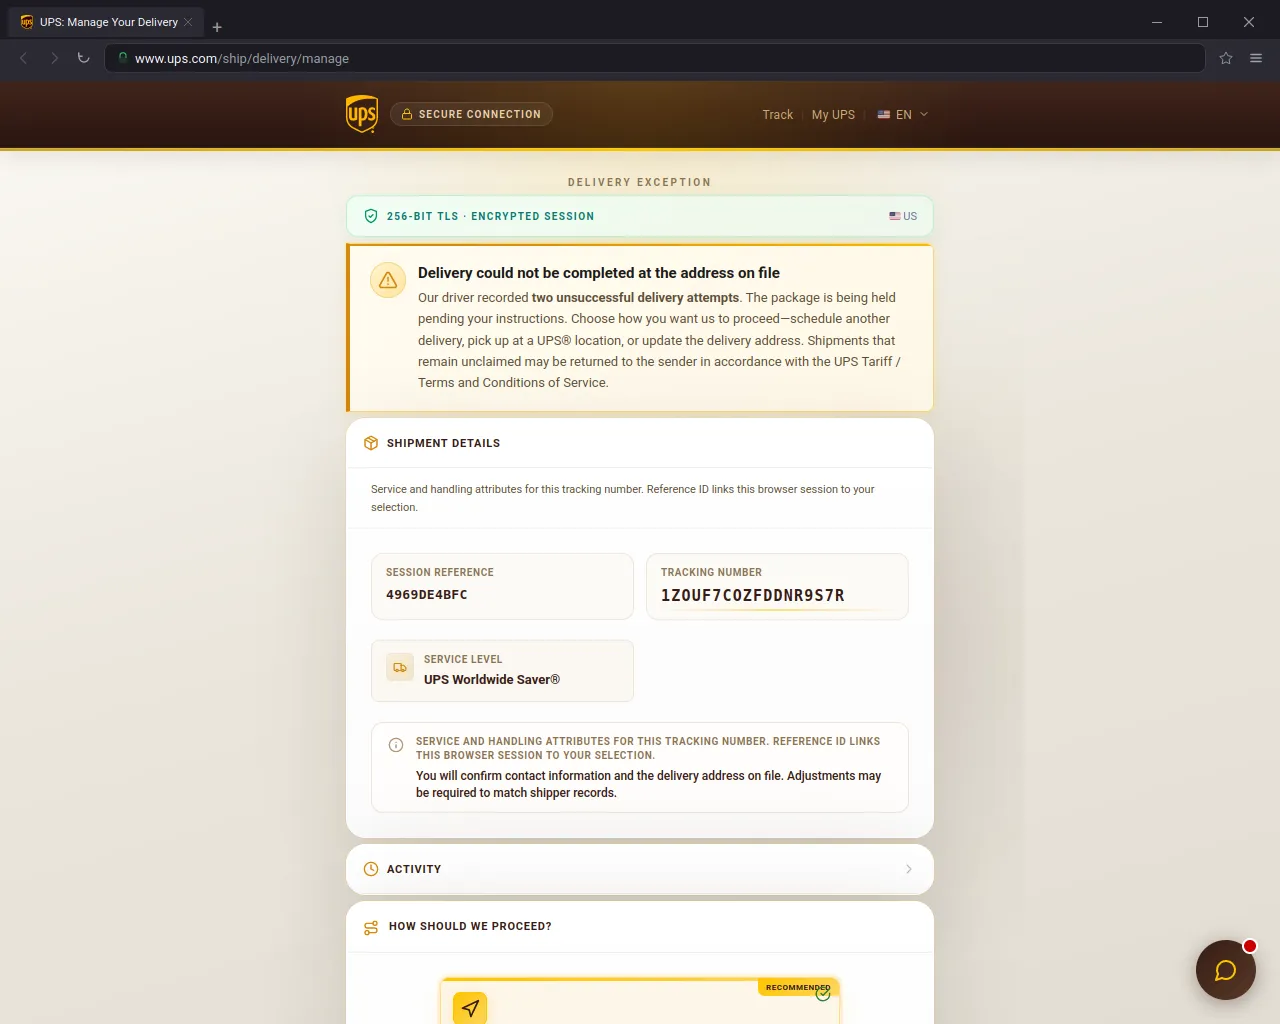
Task: Click the Delivery Exception heading
Action: [x=640, y=183]
